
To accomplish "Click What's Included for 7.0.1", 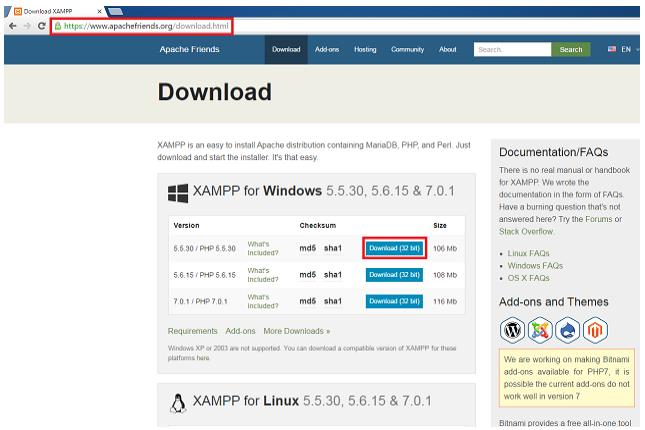I will pos(263,301).
